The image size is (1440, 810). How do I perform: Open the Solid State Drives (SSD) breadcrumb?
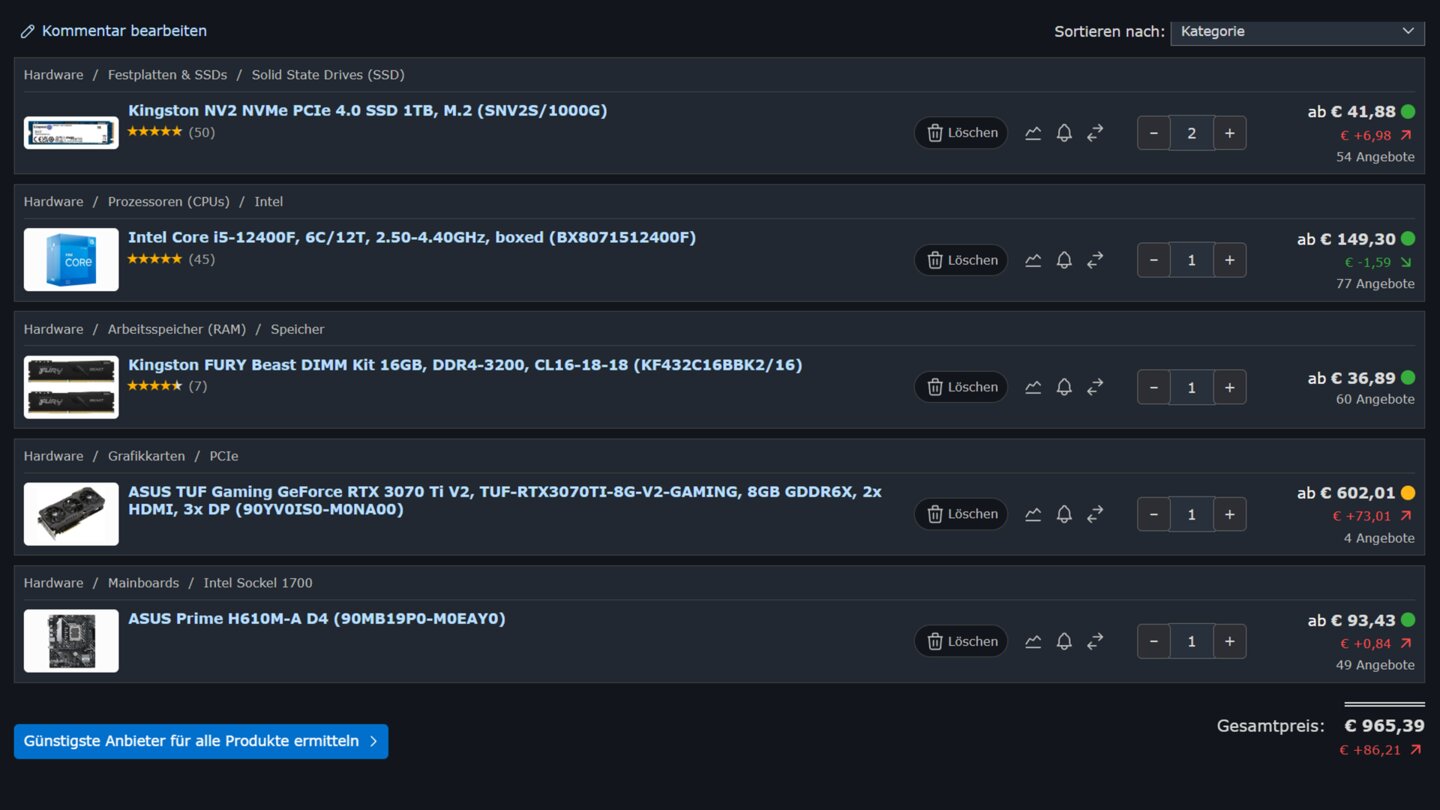coord(328,75)
